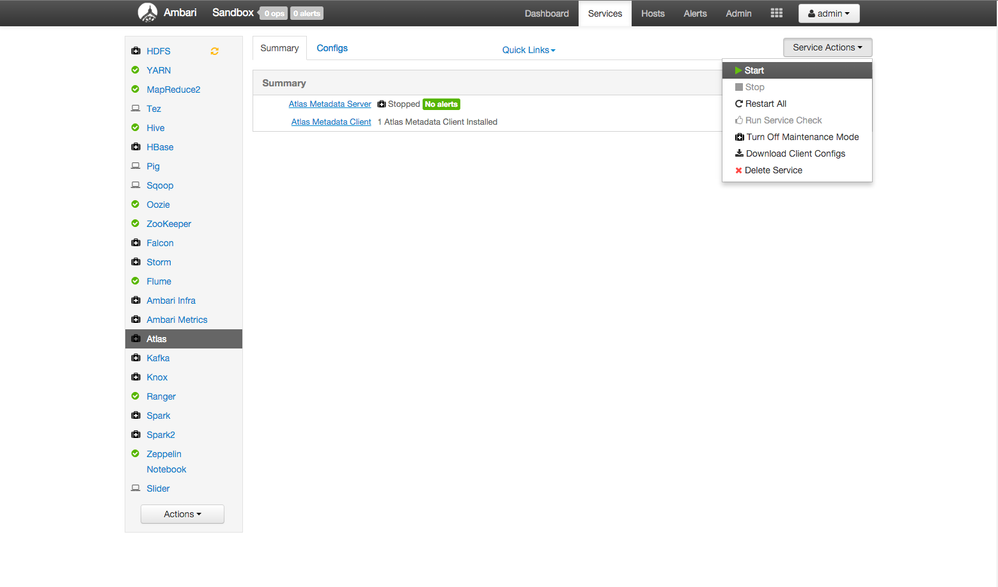Open the sidebar Actions dropdown

[x=182, y=514]
